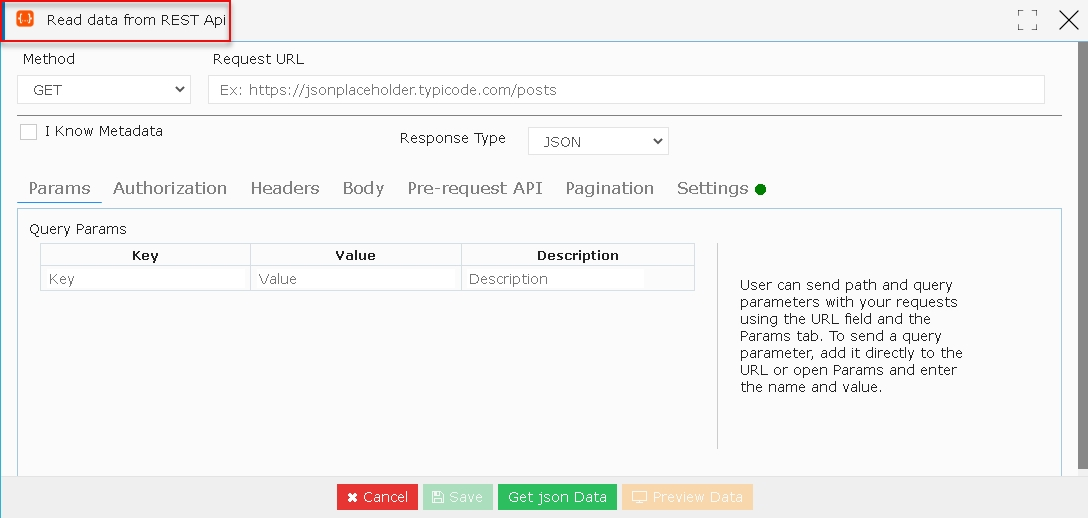The image size is (1088, 518).
Task: Expand the Response Type JSON dropdown
Action: [598, 141]
